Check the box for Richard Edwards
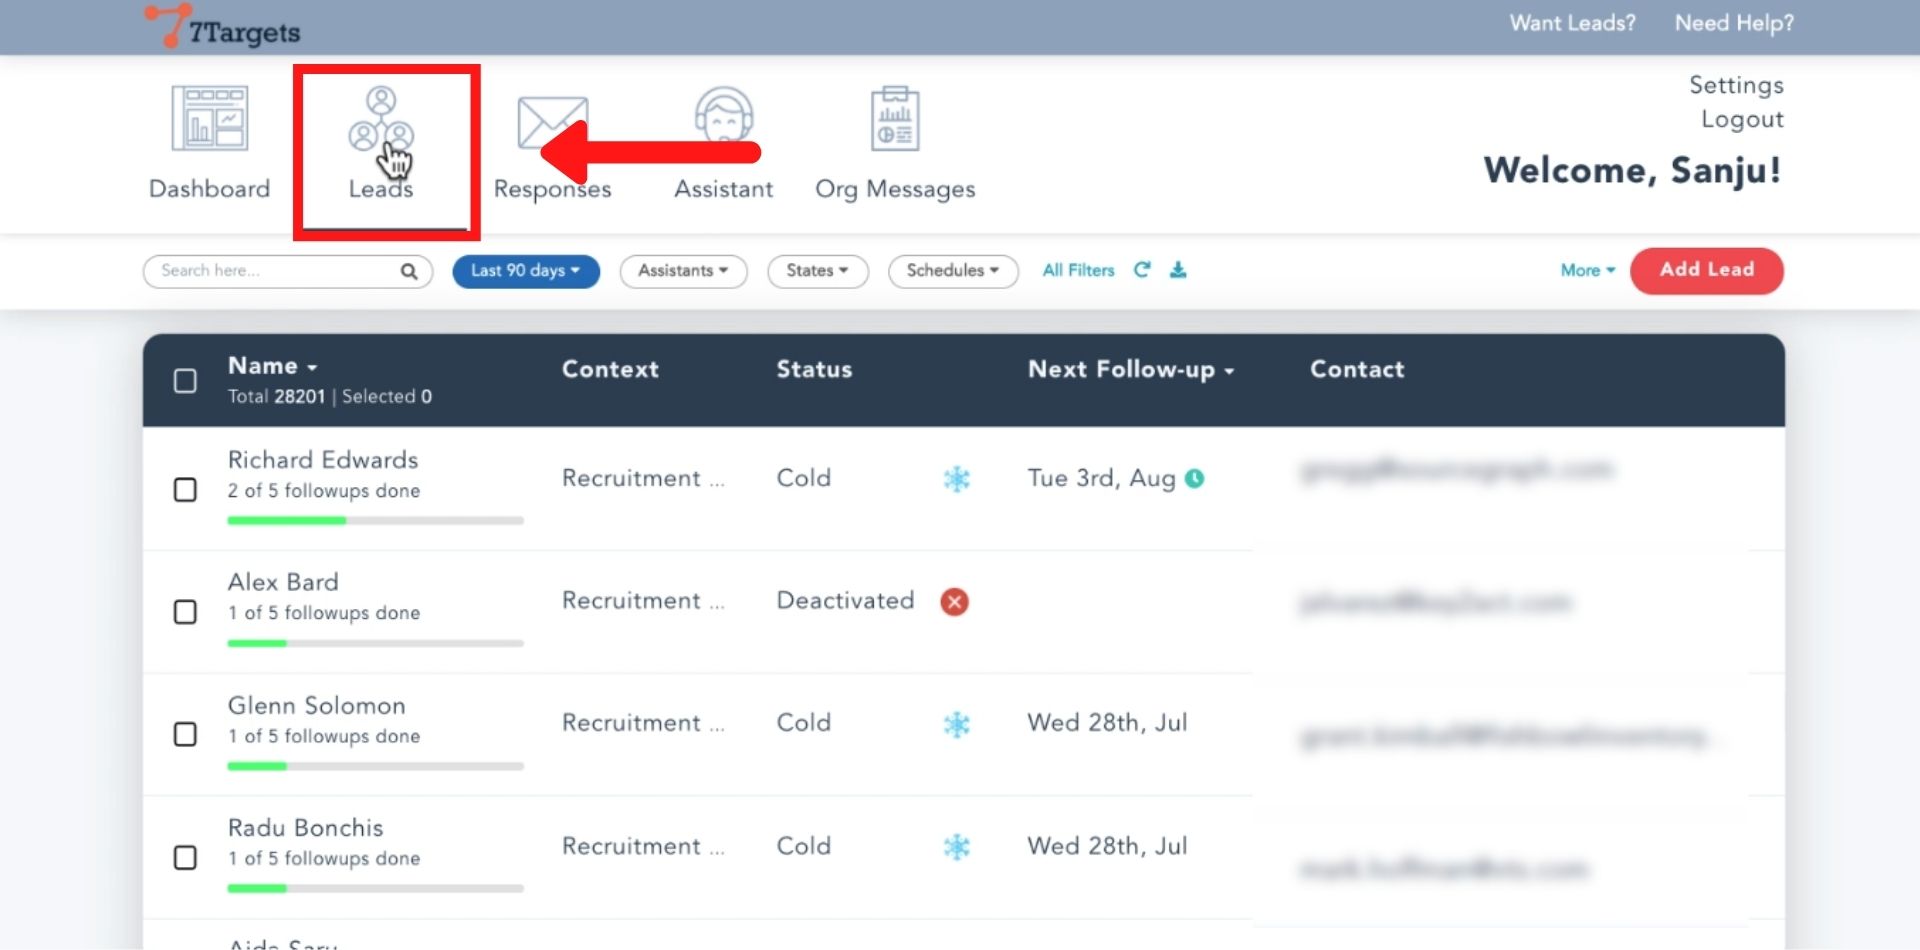Image resolution: width=1920 pixels, height=950 pixels. [185, 490]
